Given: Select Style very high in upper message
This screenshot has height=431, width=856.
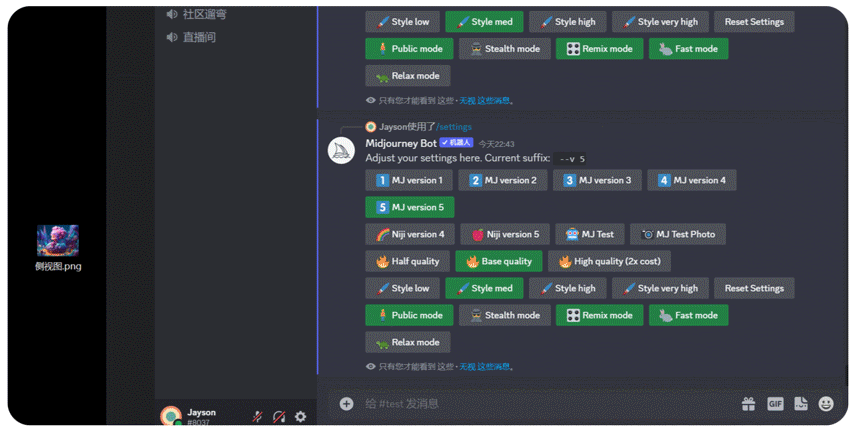Looking at the screenshot, I should tap(660, 22).
